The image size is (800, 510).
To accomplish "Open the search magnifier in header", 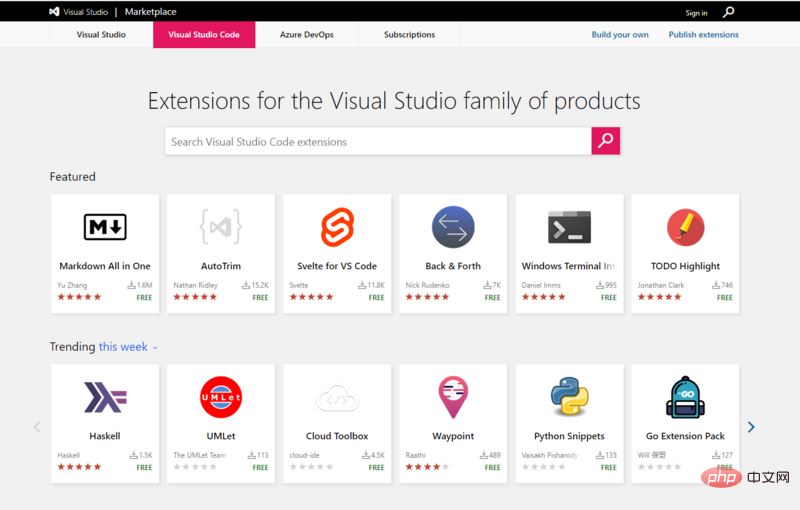I will click(729, 12).
